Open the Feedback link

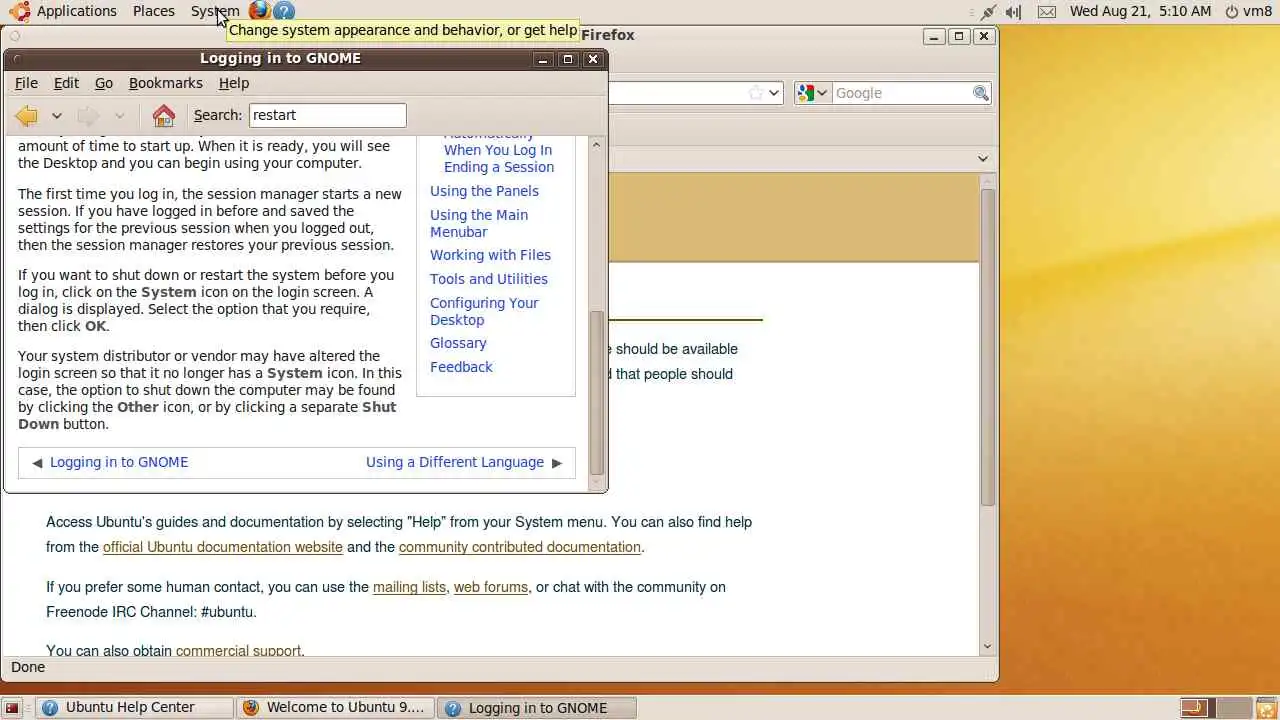click(x=461, y=367)
